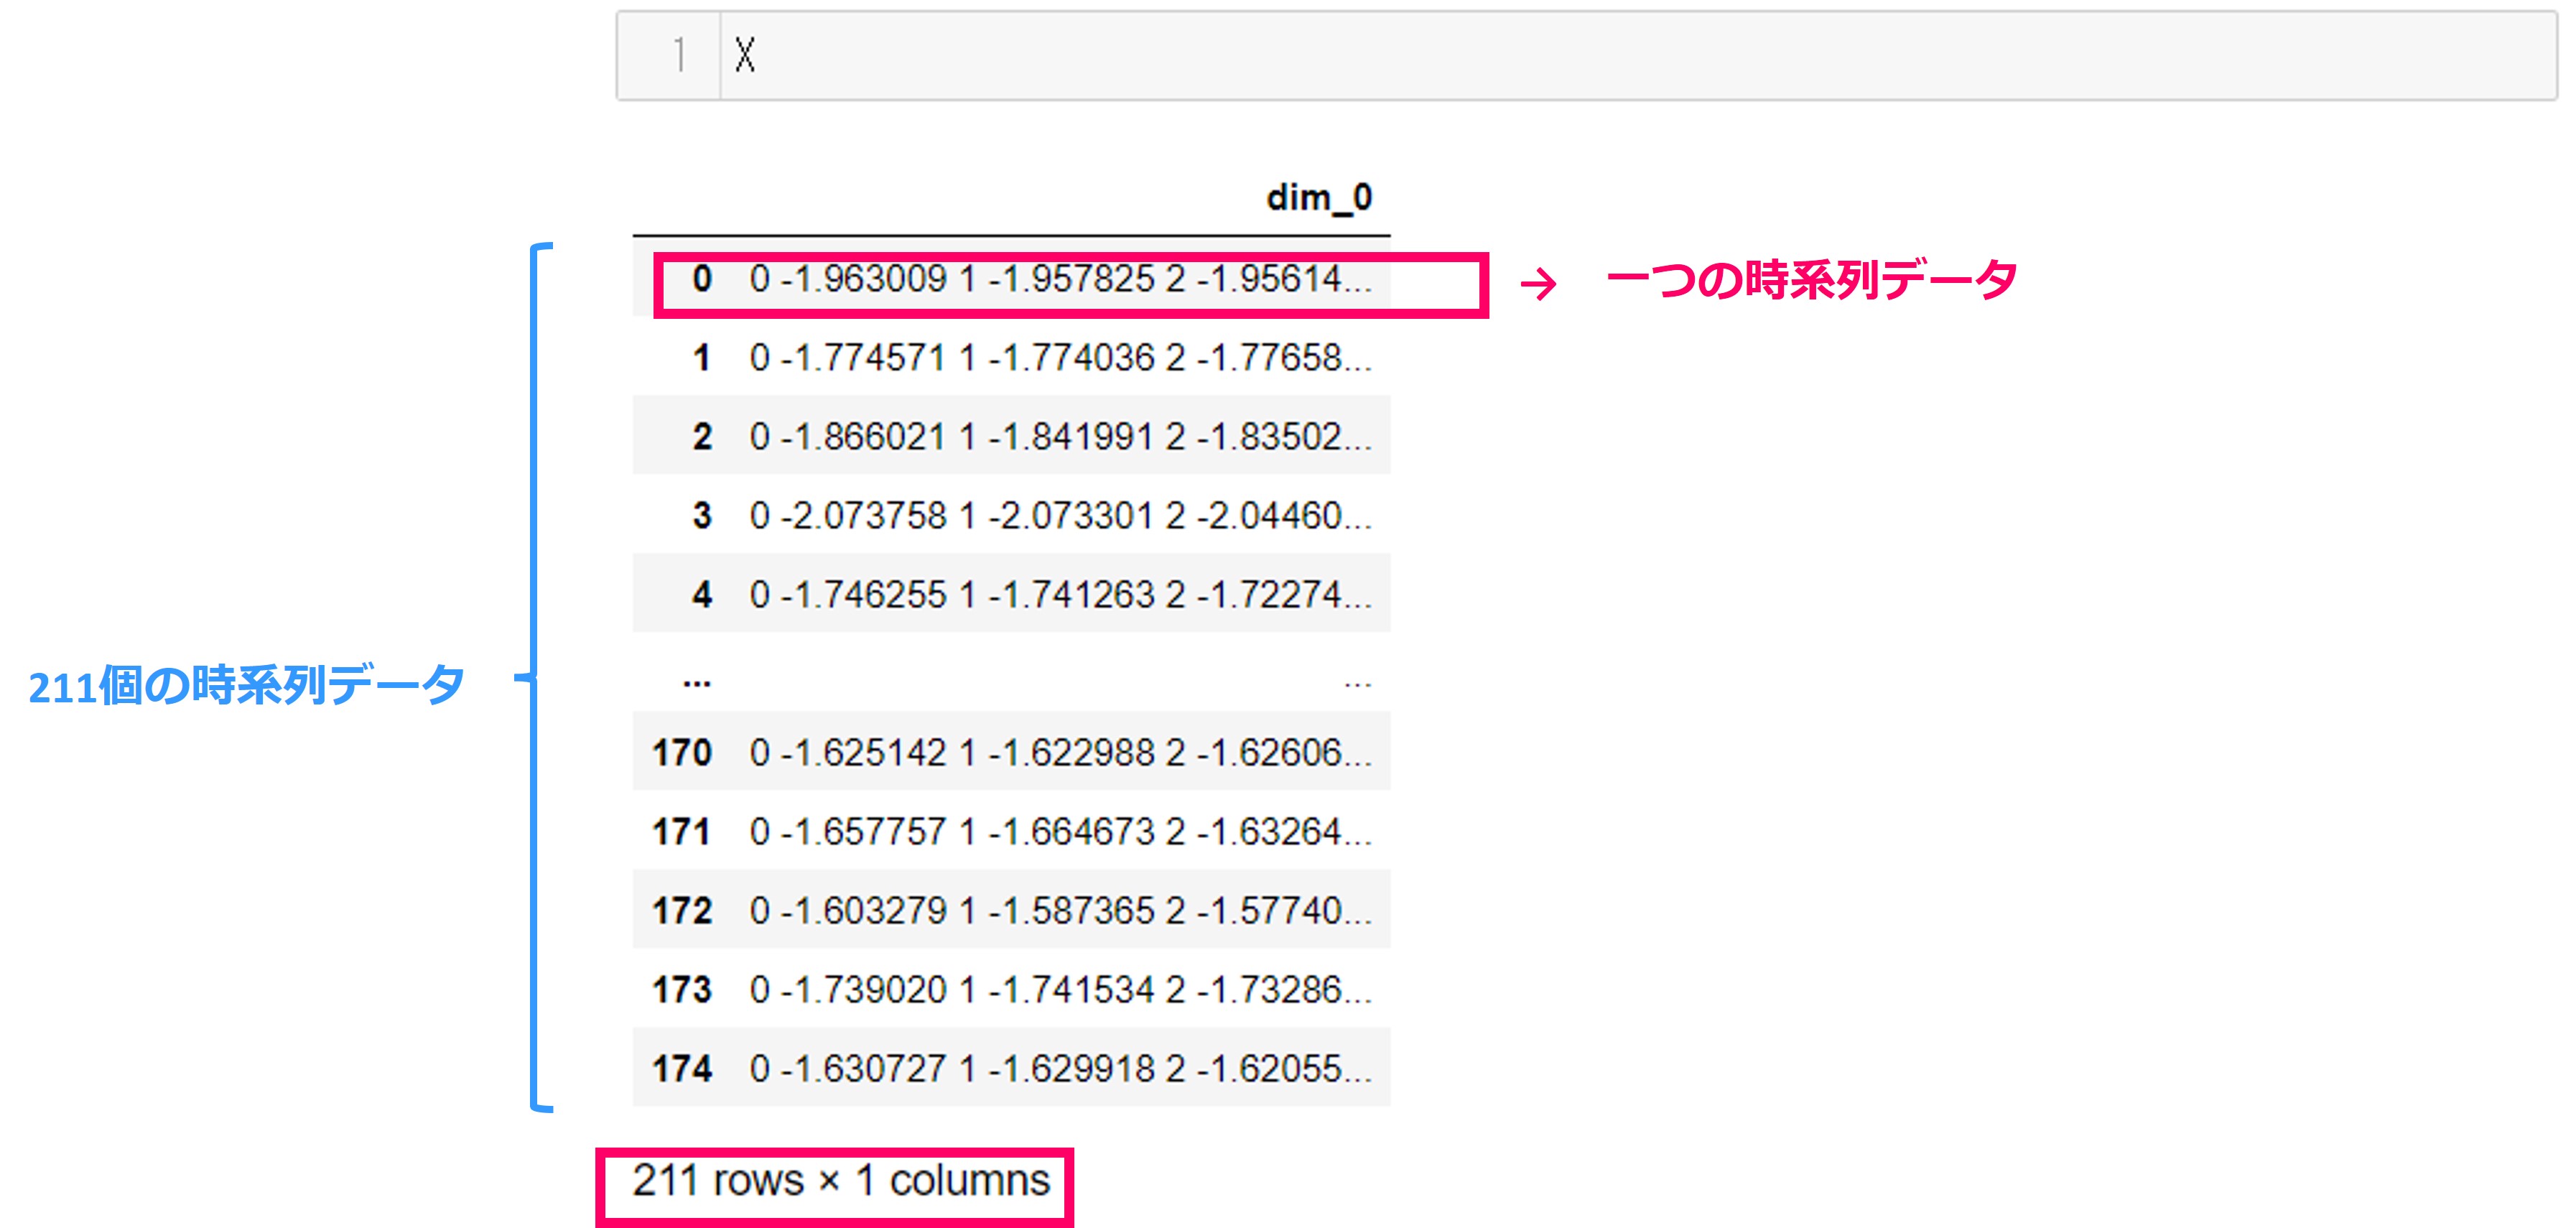The image size is (2576, 1228).
Task: Click row index 174 label
Action: coord(682,1069)
